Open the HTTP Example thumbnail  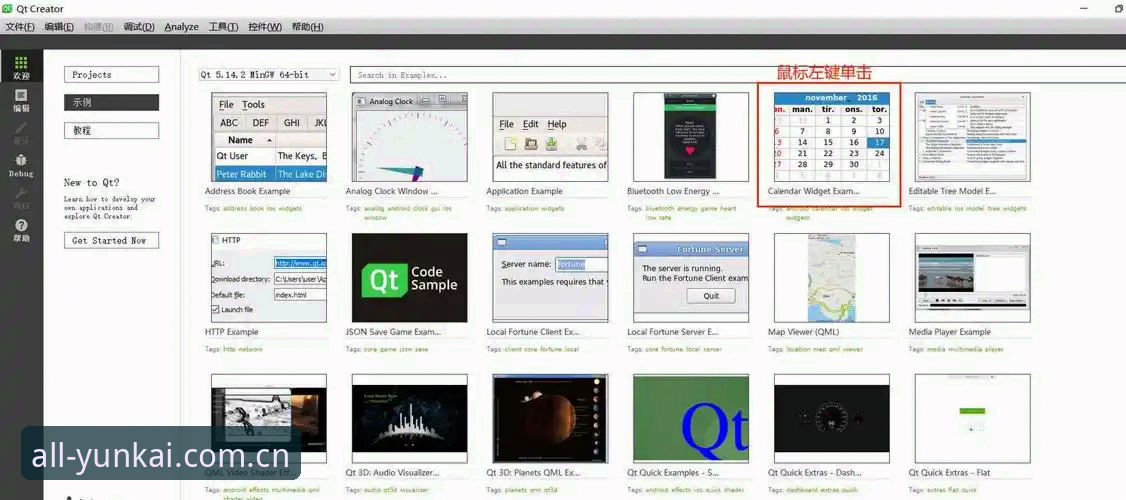click(x=269, y=277)
